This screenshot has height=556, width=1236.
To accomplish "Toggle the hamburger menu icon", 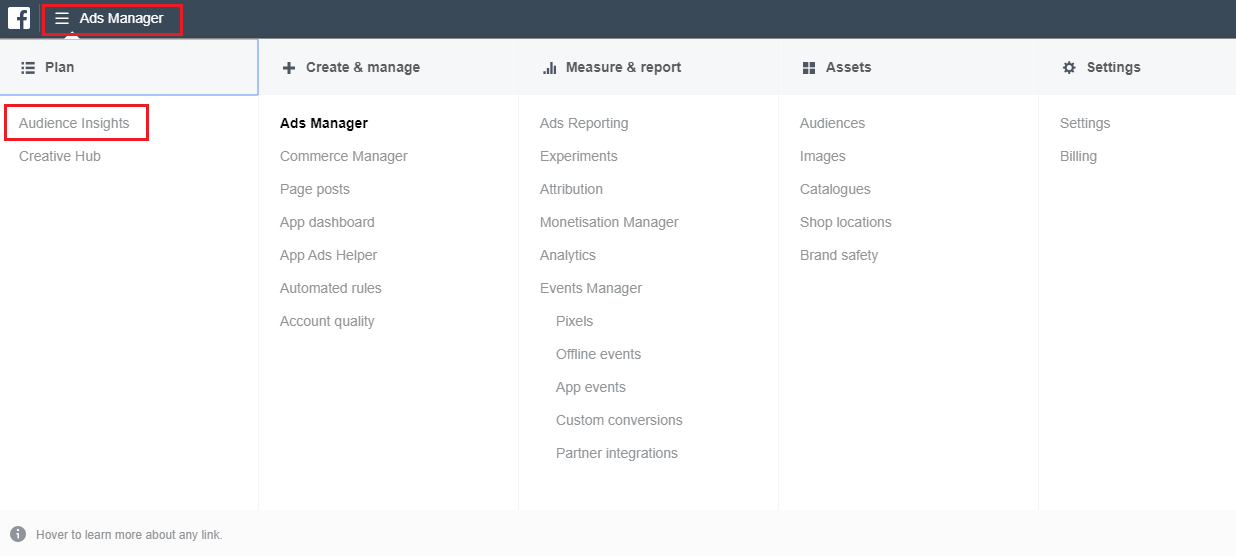I will coord(62,18).
